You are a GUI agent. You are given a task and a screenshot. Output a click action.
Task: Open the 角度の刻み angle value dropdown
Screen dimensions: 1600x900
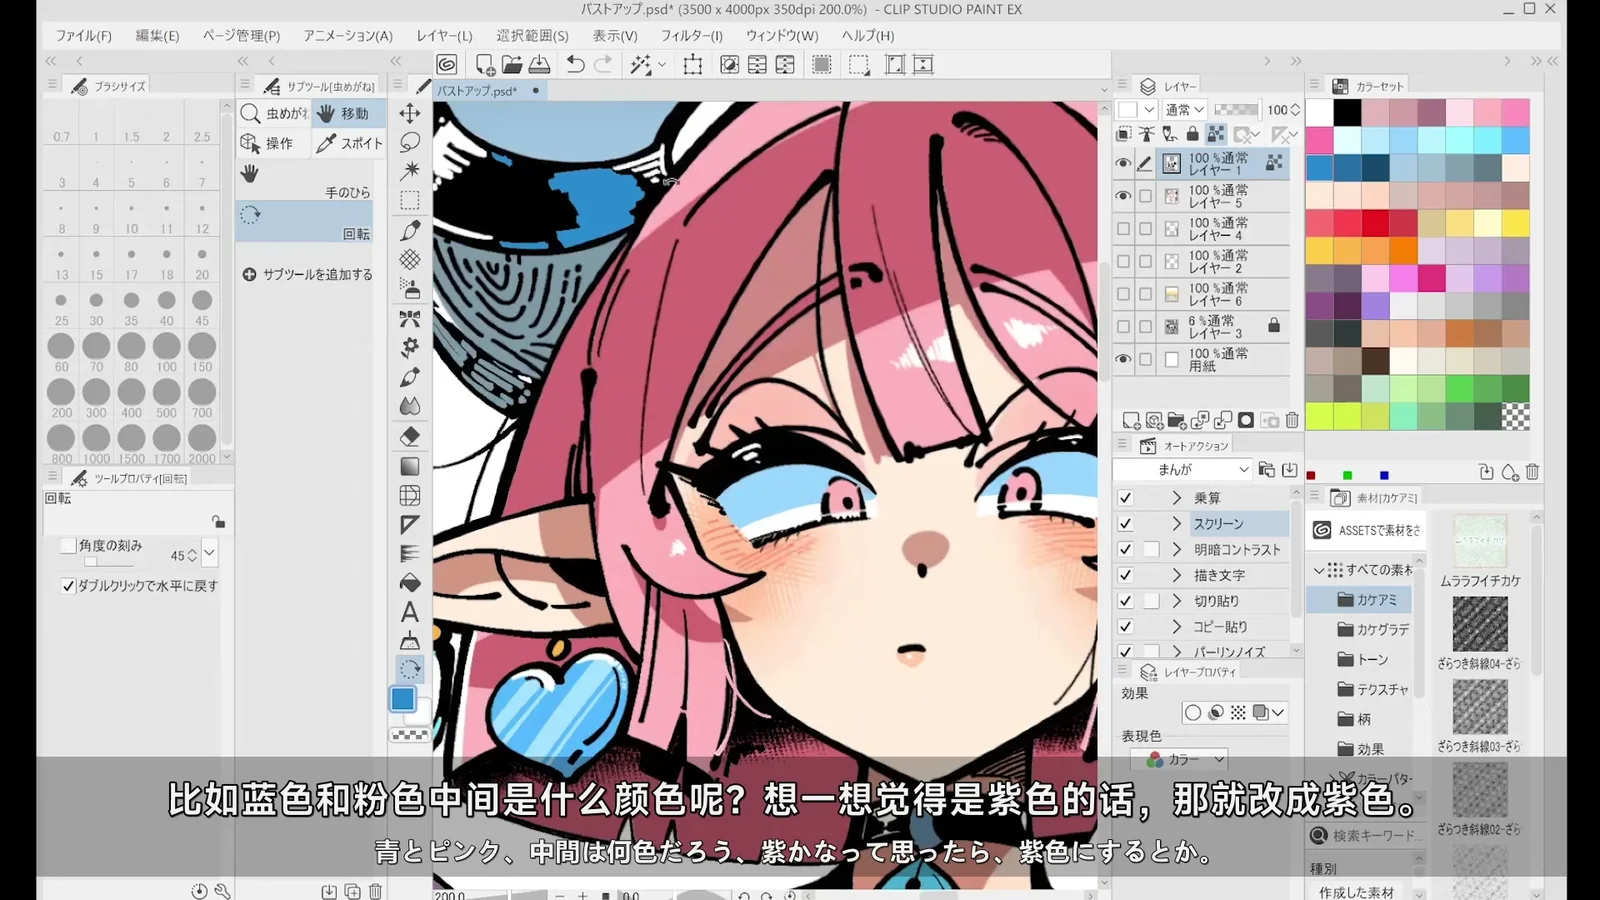pos(209,554)
